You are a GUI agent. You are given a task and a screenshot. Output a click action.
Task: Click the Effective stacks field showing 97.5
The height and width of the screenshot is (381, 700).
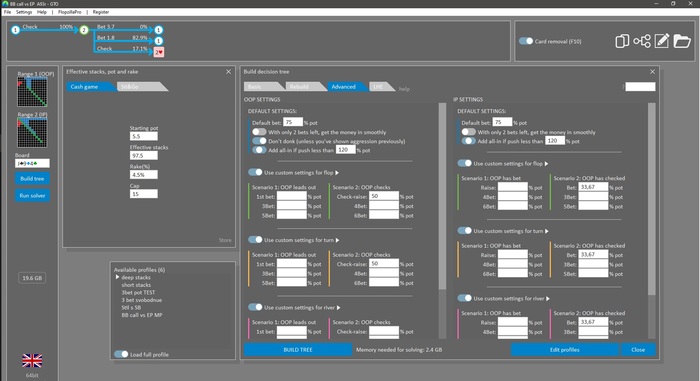coord(144,155)
